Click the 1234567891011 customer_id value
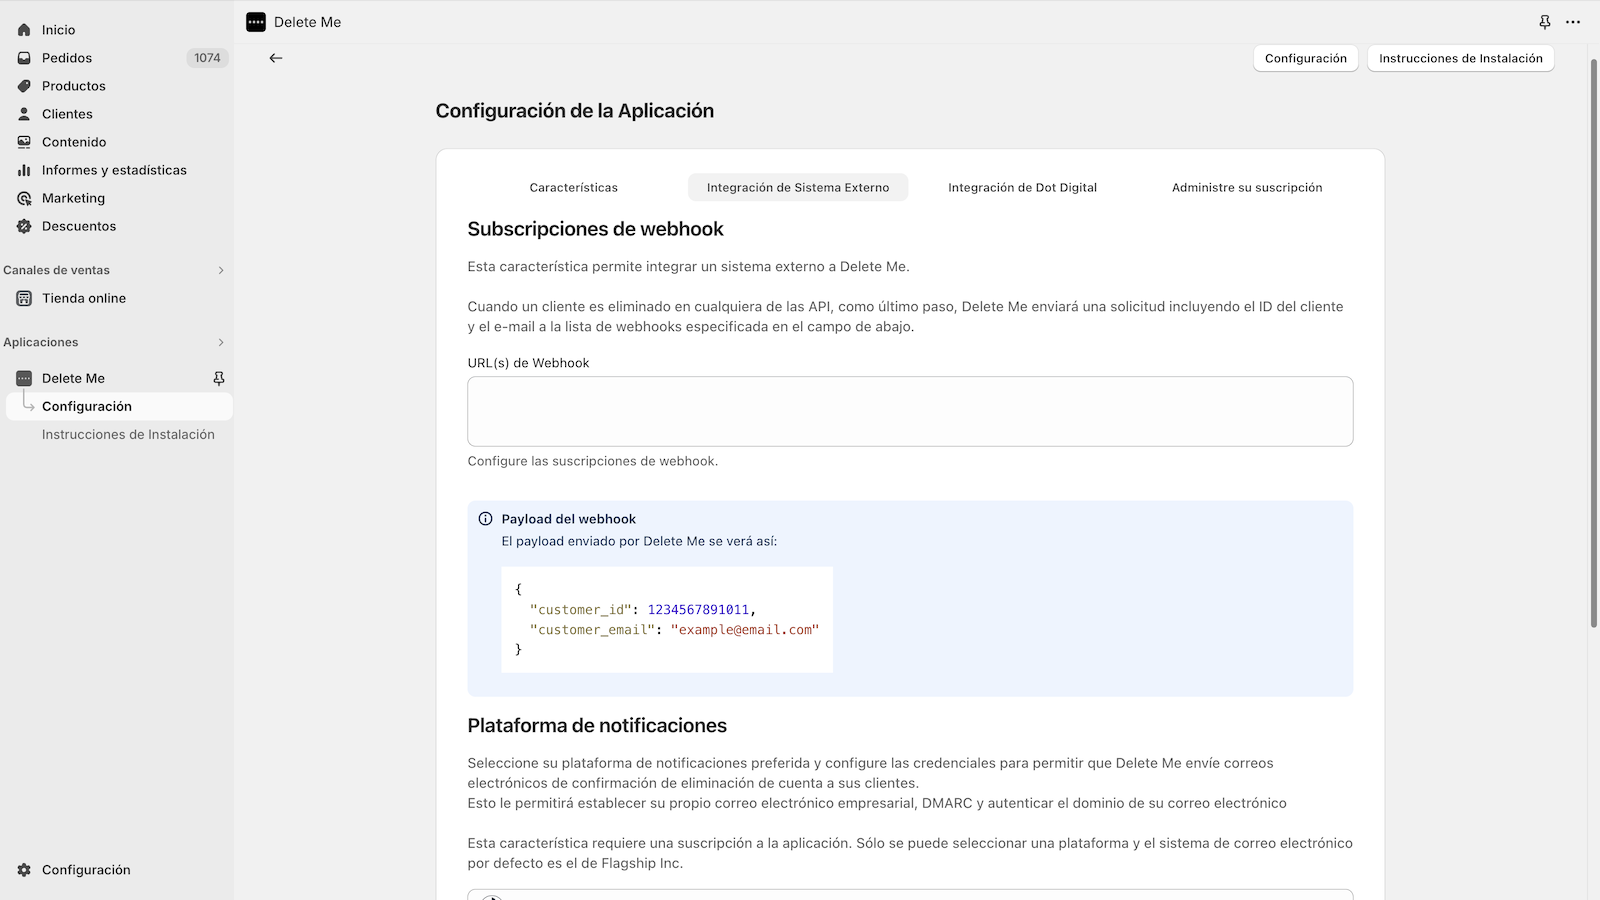This screenshot has width=1600, height=900. (x=698, y=610)
